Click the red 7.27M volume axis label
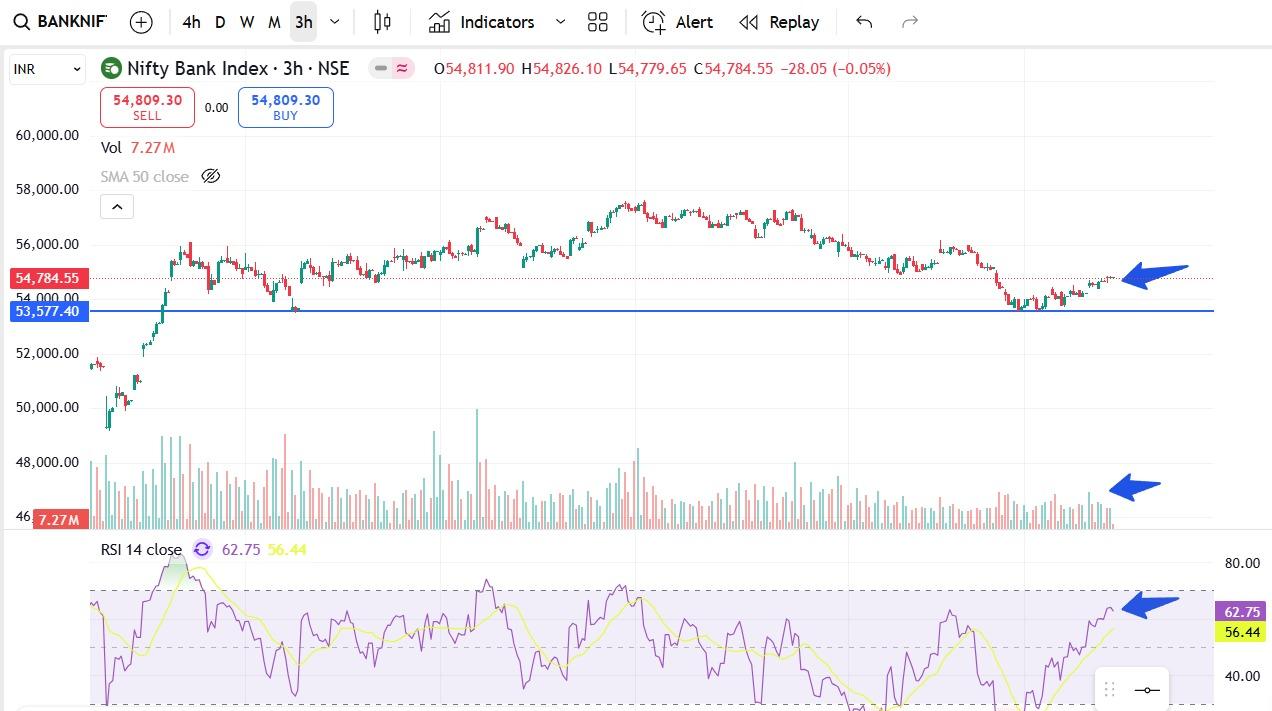This screenshot has height=711, width=1272. (61, 519)
